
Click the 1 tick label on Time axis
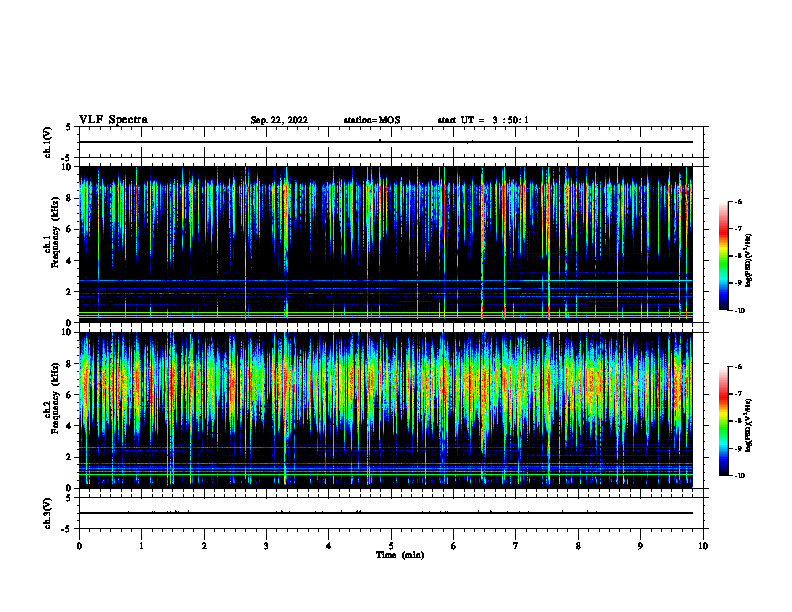(141, 546)
